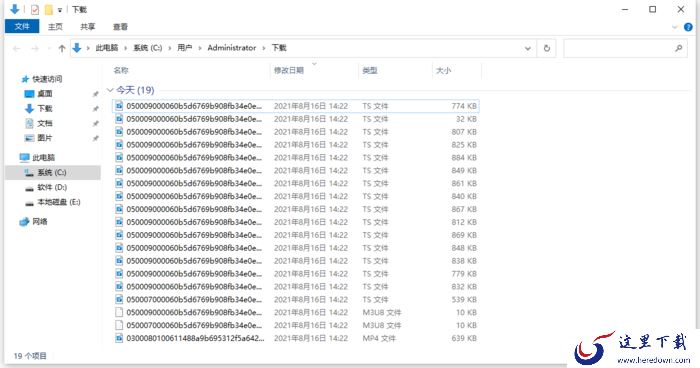The image size is (700, 368).
Task: Click the New Folder icon in title bar
Action: (x=49, y=9)
